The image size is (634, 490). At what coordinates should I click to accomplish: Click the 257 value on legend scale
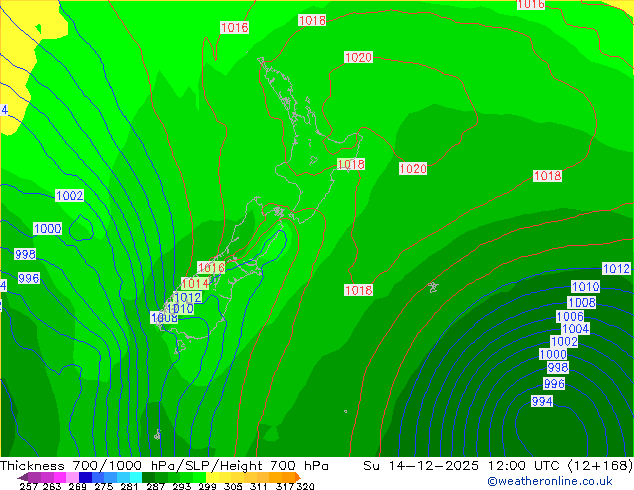coord(30,487)
